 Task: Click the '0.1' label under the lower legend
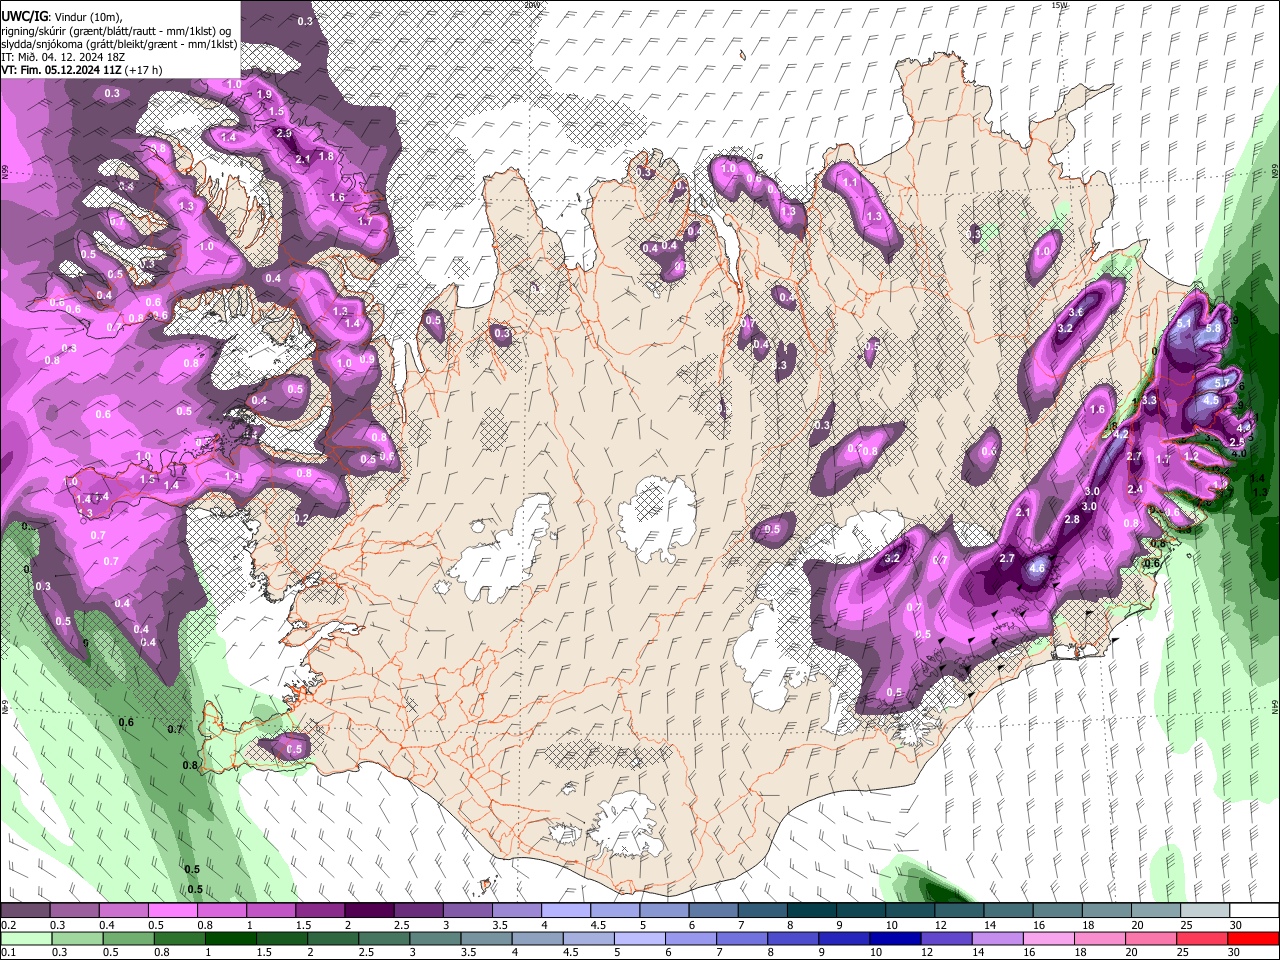8,953
